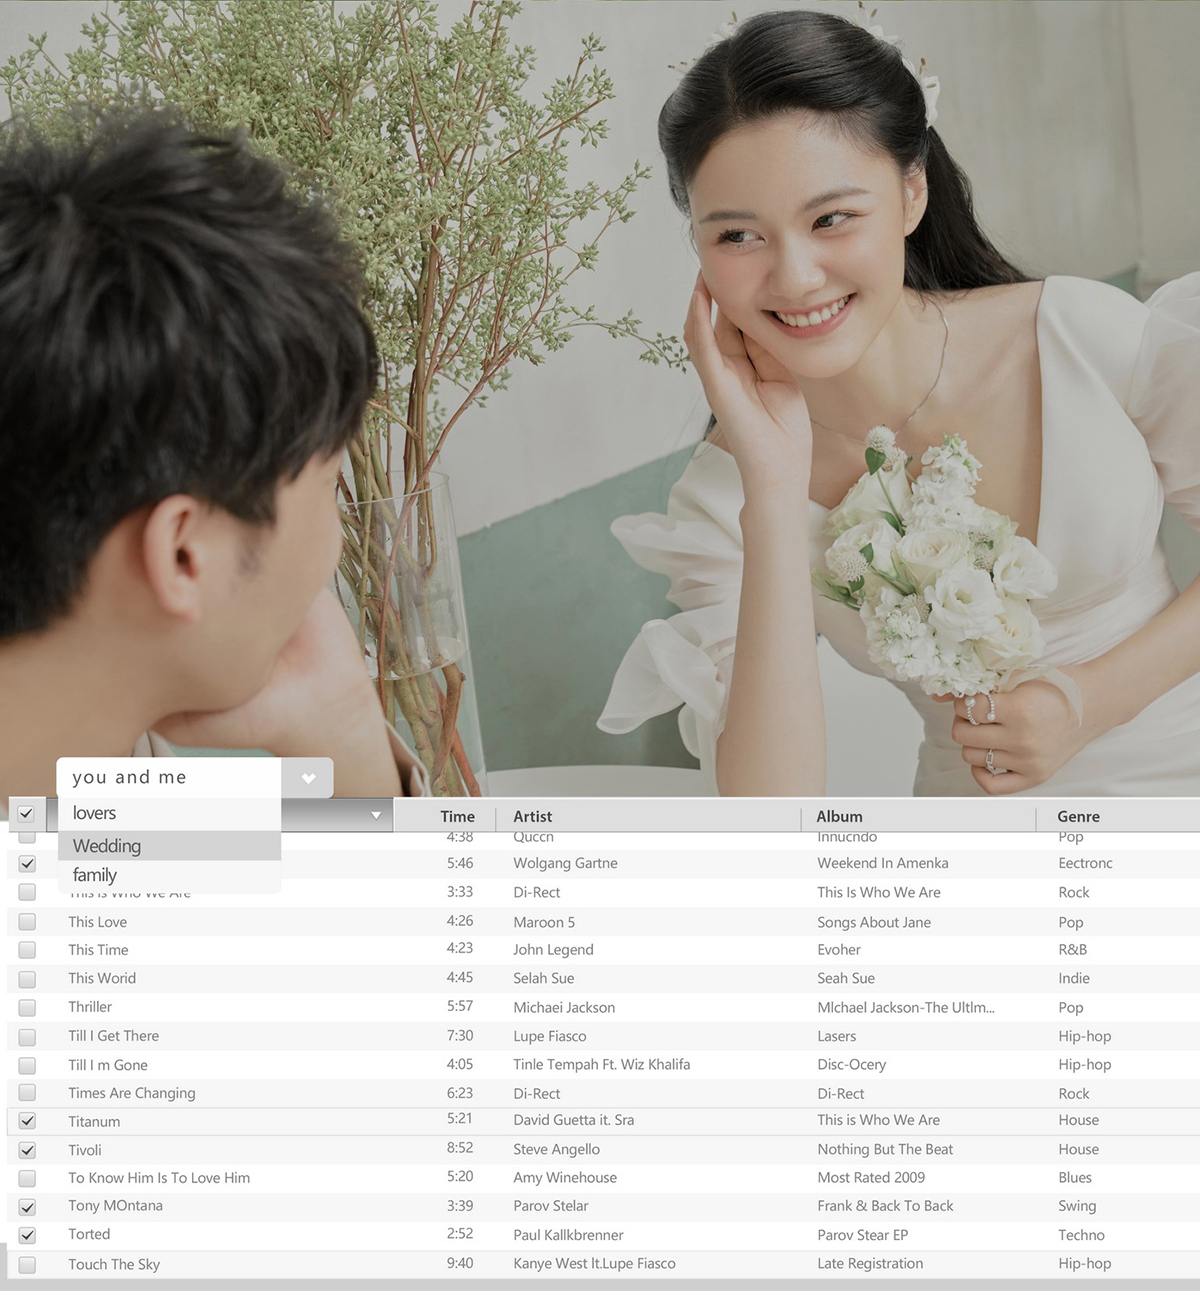This screenshot has width=1200, height=1310.
Task: Select the song 'Till I Get There'
Action: [x=113, y=1036]
